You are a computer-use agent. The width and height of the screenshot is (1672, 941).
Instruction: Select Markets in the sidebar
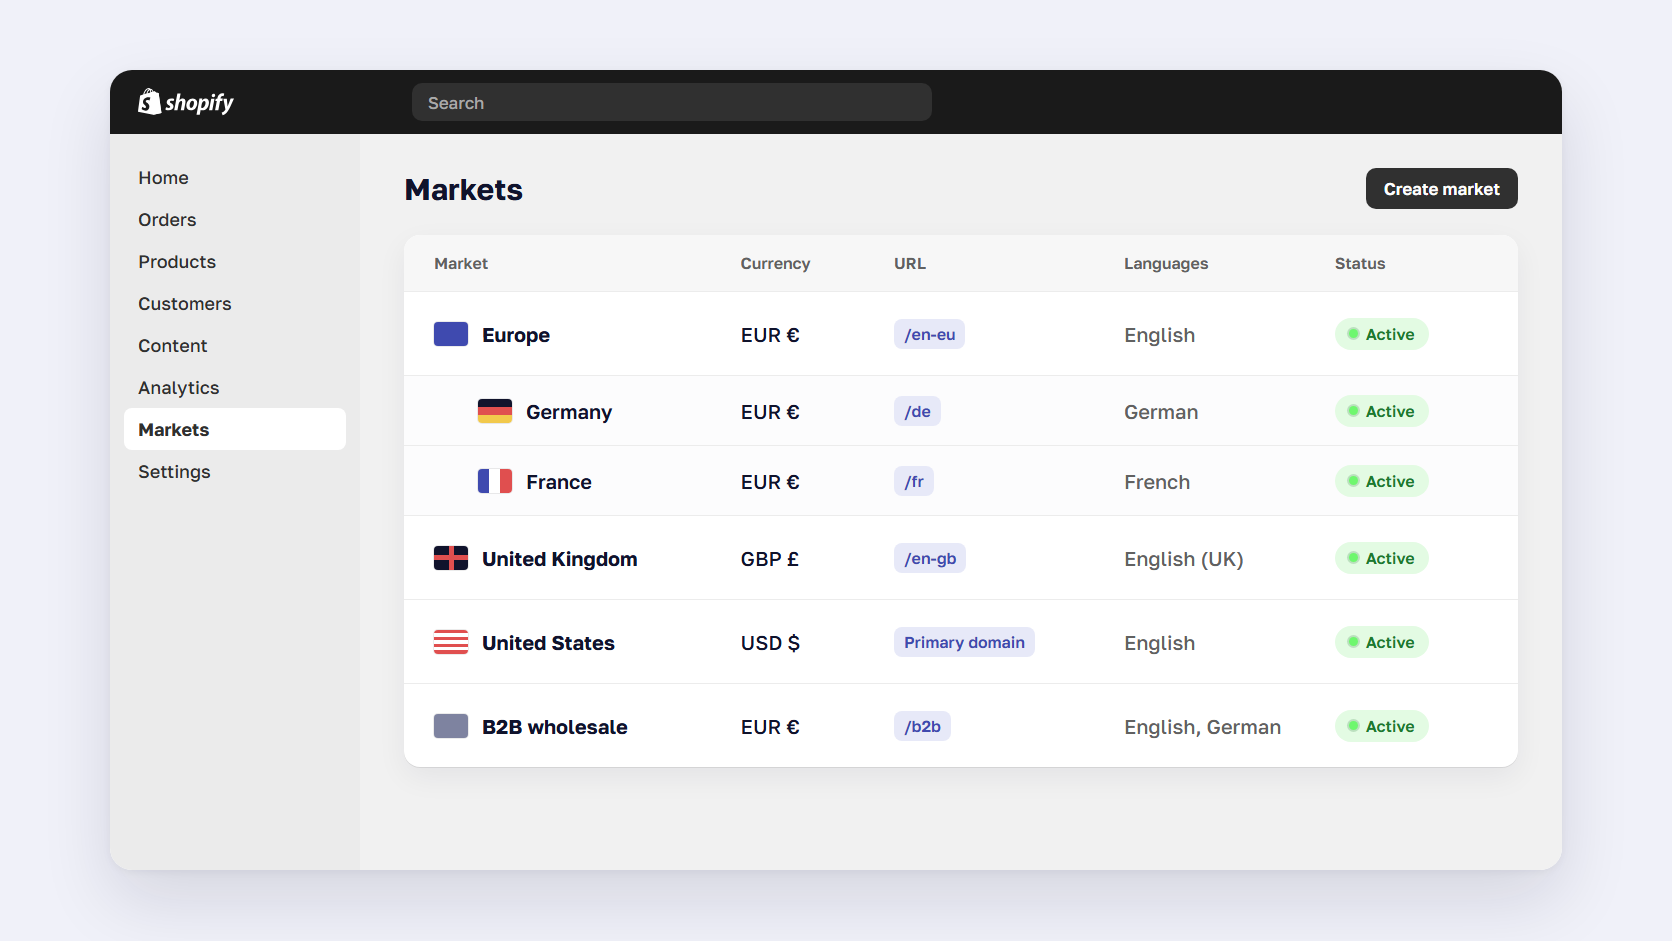(x=235, y=429)
